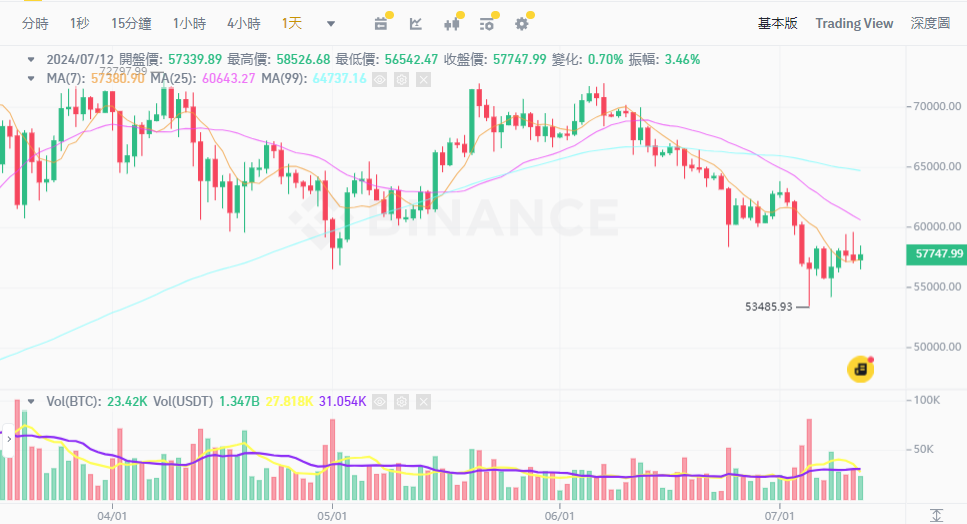Click the yellow floating widget button

[x=860, y=369]
